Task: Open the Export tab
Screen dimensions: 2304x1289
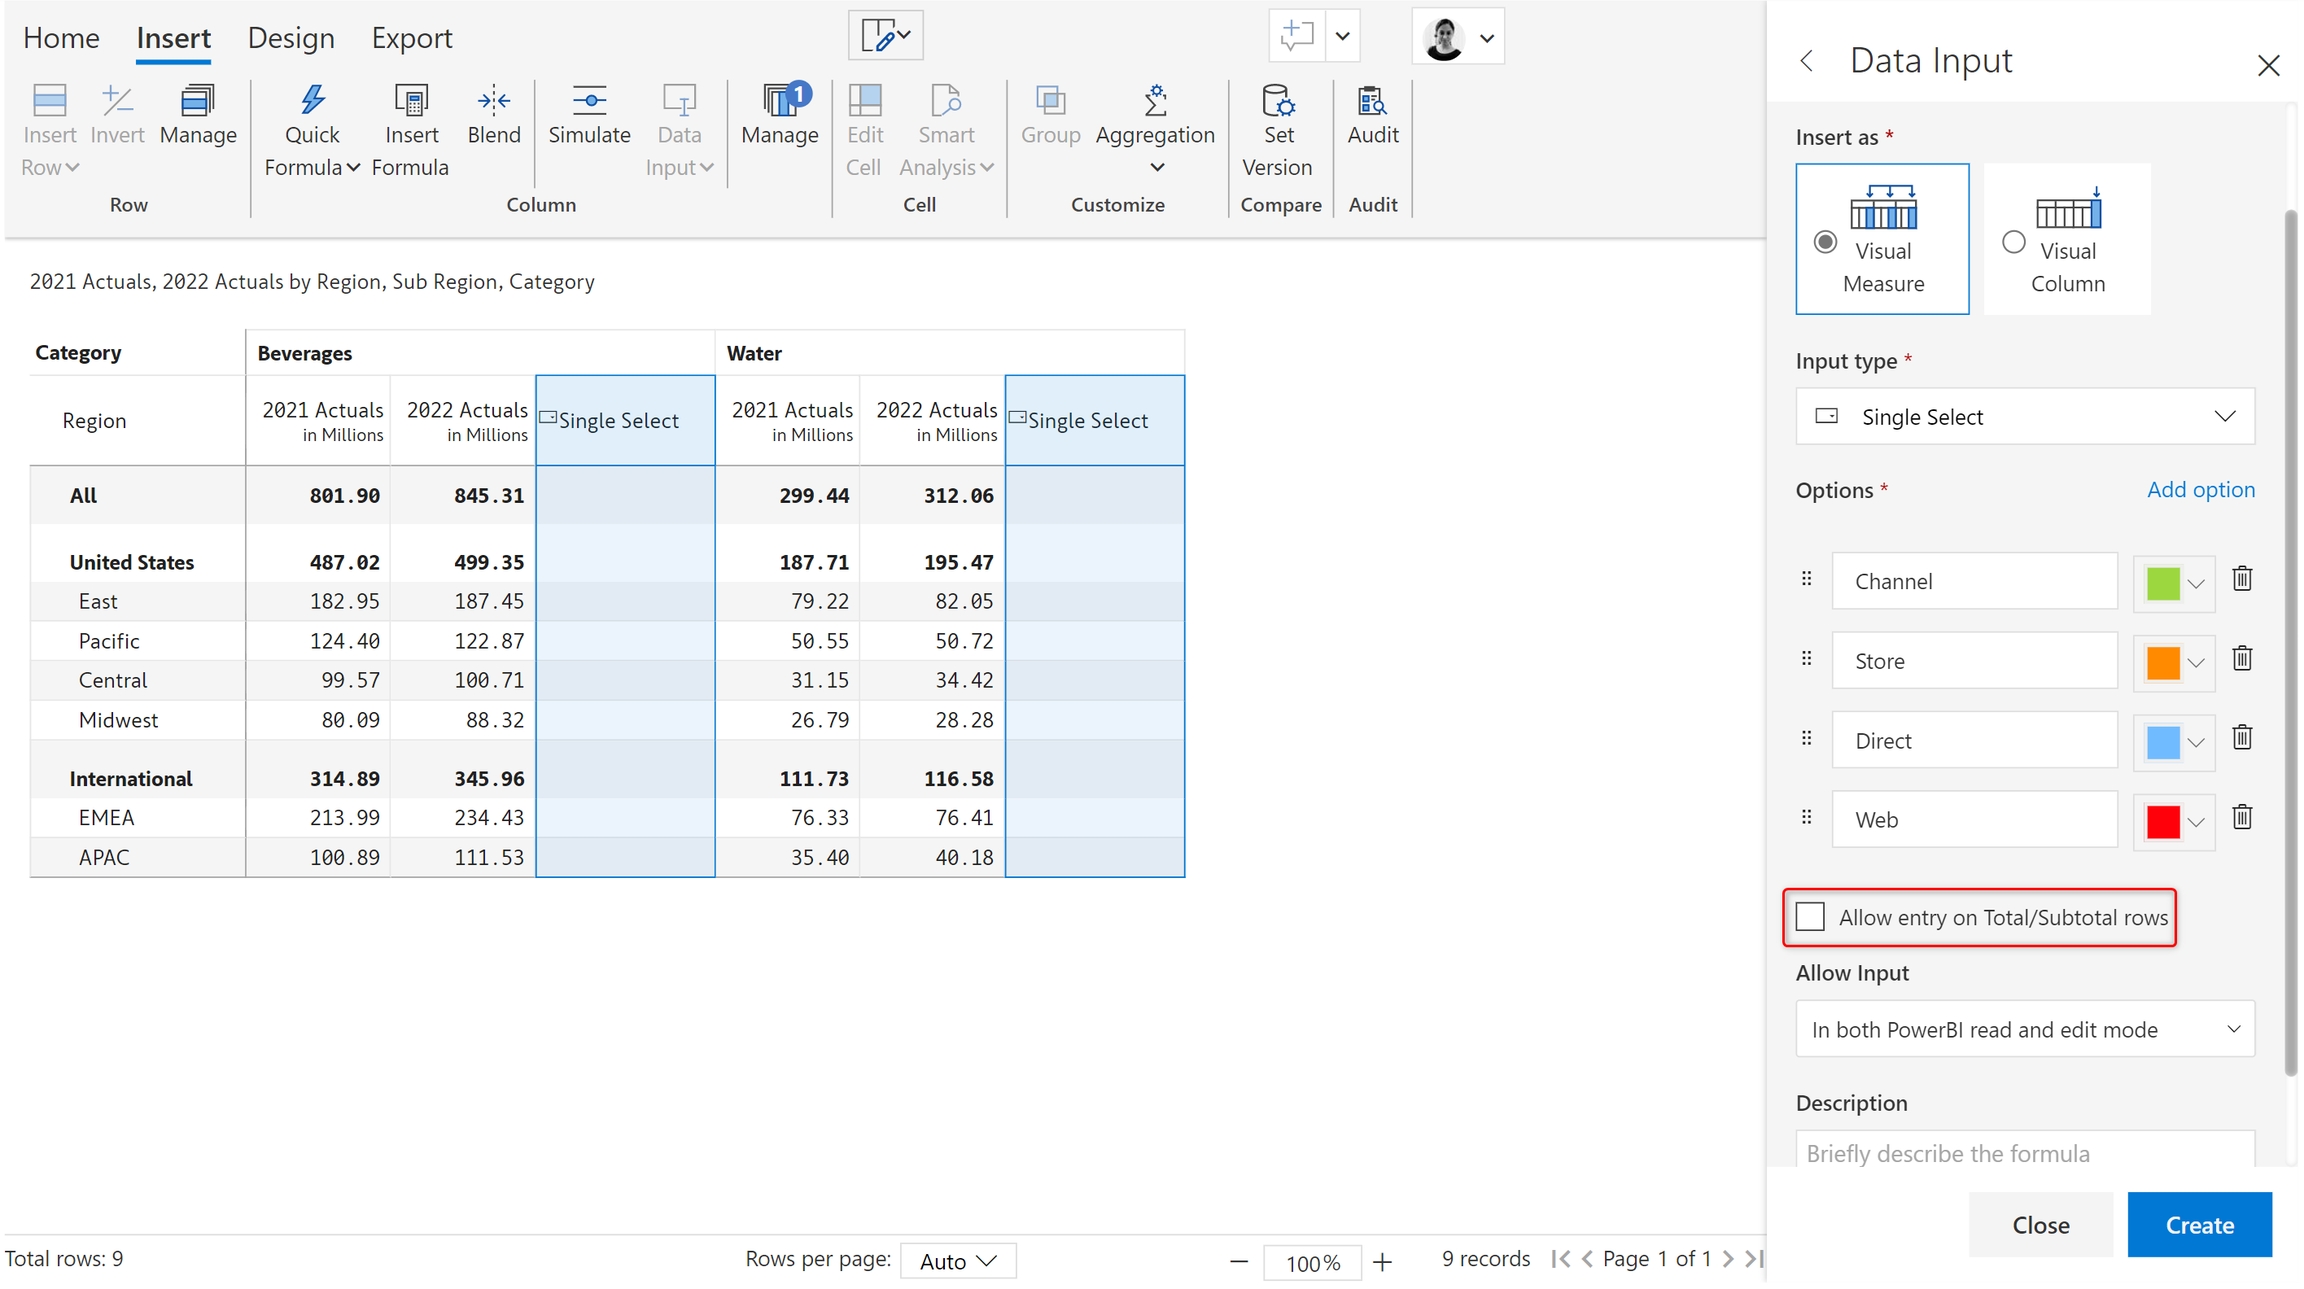Action: pyautogui.click(x=412, y=38)
